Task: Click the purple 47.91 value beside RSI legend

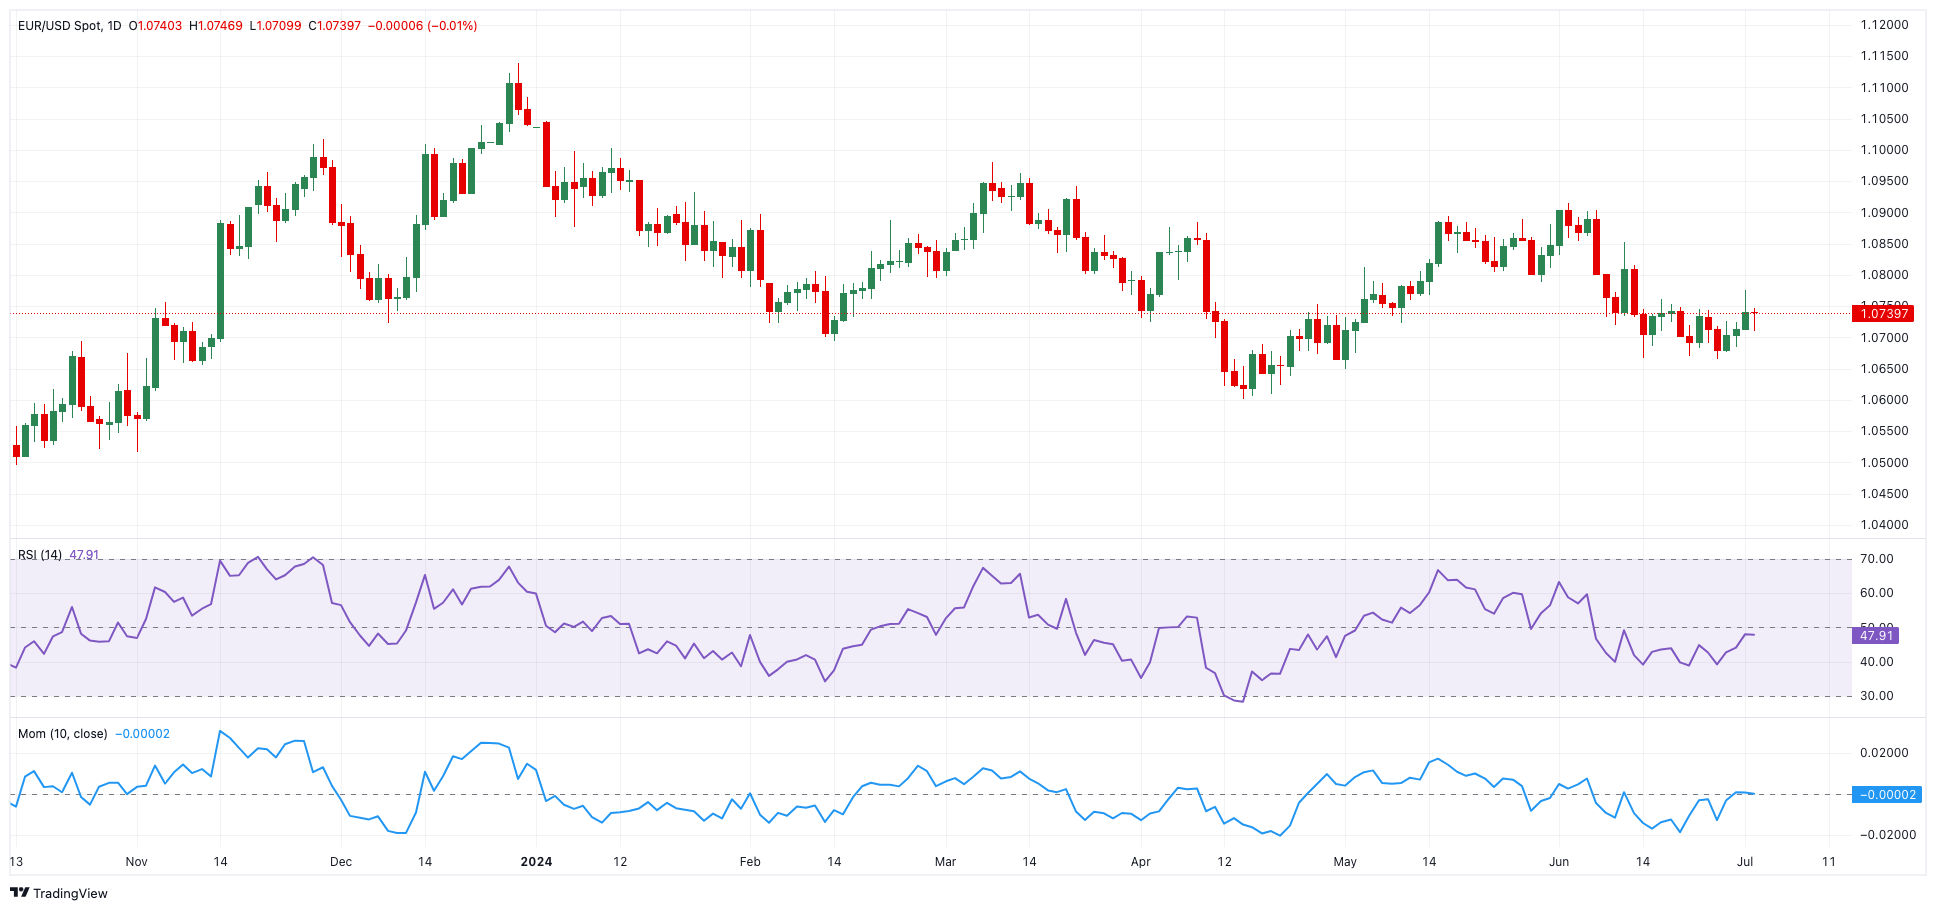Action: click(84, 555)
